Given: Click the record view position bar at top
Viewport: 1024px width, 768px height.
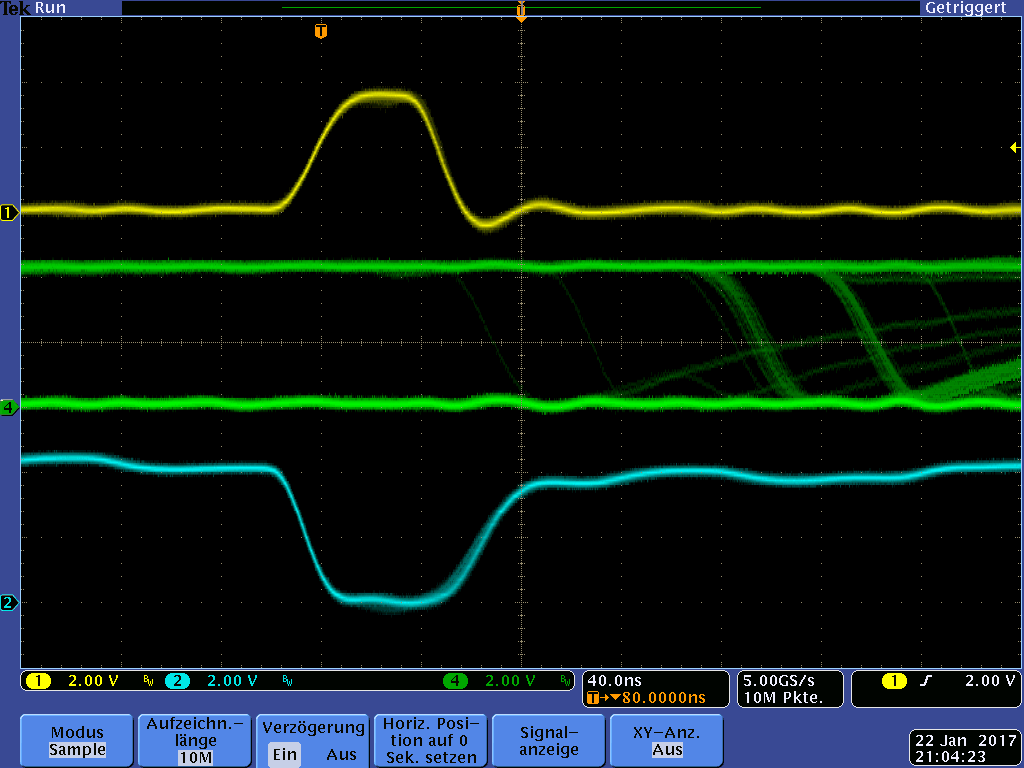Looking at the screenshot, I should (x=520, y=8).
